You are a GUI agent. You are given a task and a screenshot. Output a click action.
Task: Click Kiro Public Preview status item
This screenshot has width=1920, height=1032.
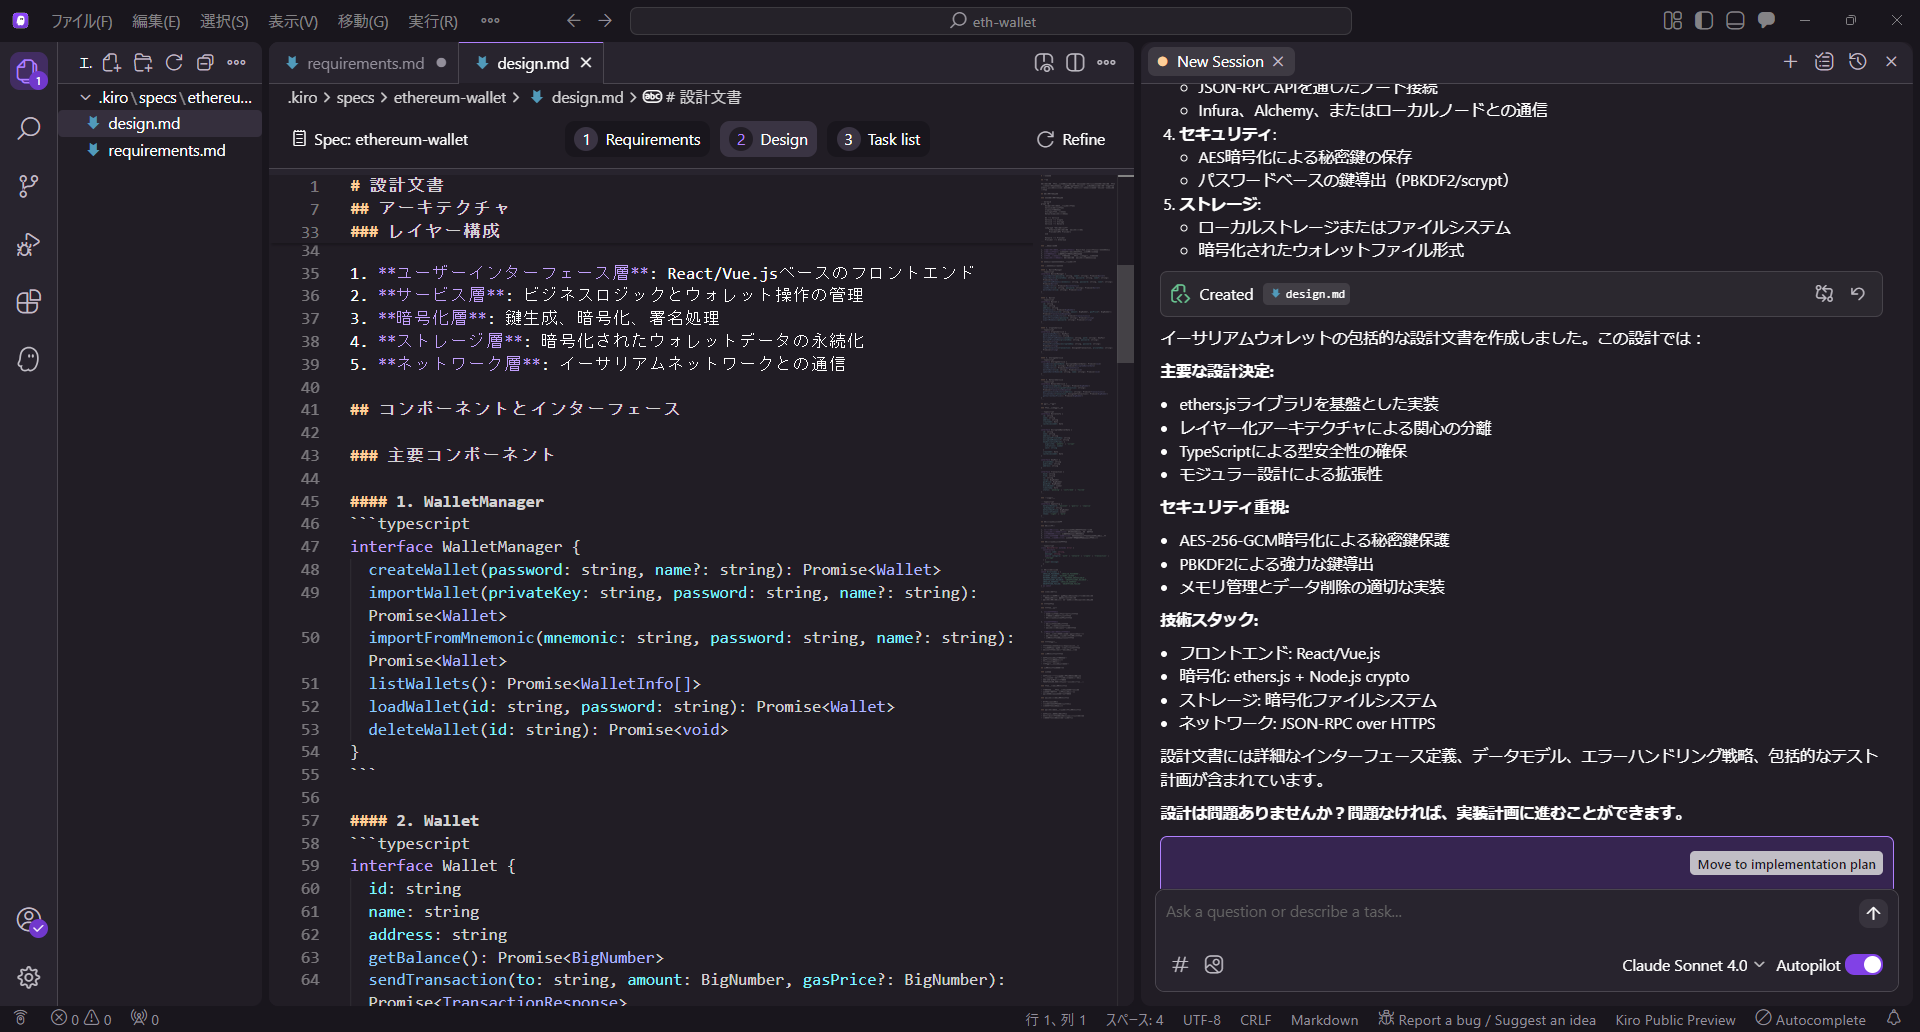(1675, 1019)
